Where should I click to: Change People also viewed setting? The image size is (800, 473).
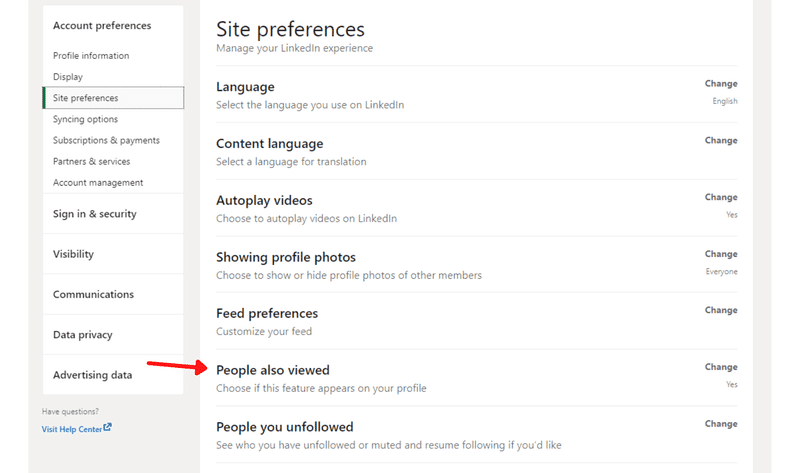click(721, 367)
